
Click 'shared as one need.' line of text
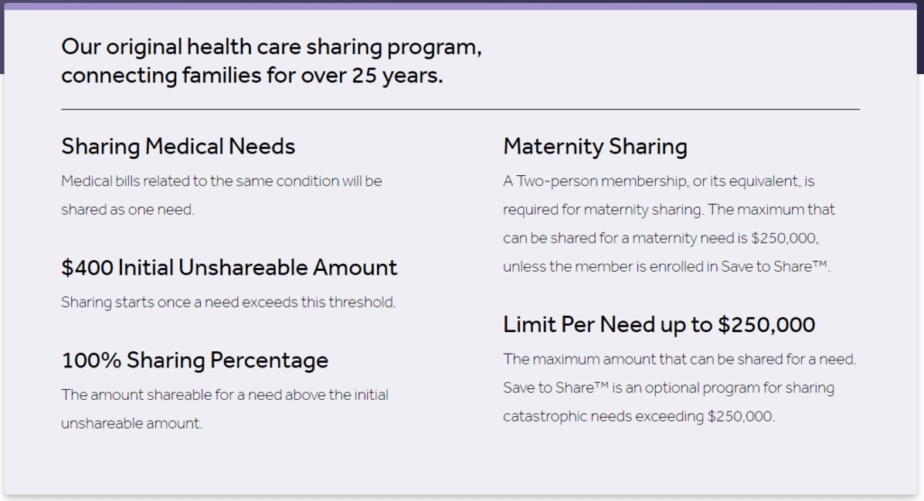click(x=127, y=209)
